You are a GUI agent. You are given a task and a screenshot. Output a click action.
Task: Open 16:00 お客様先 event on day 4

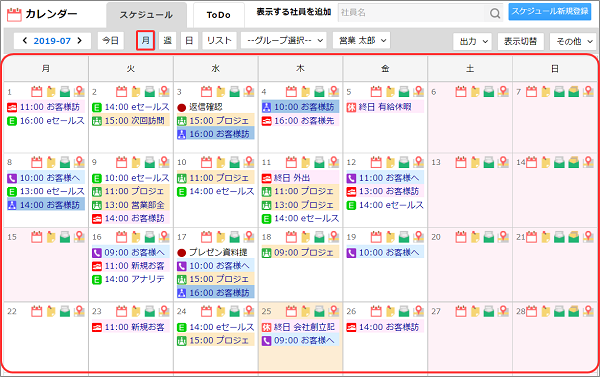click(x=300, y=121)
